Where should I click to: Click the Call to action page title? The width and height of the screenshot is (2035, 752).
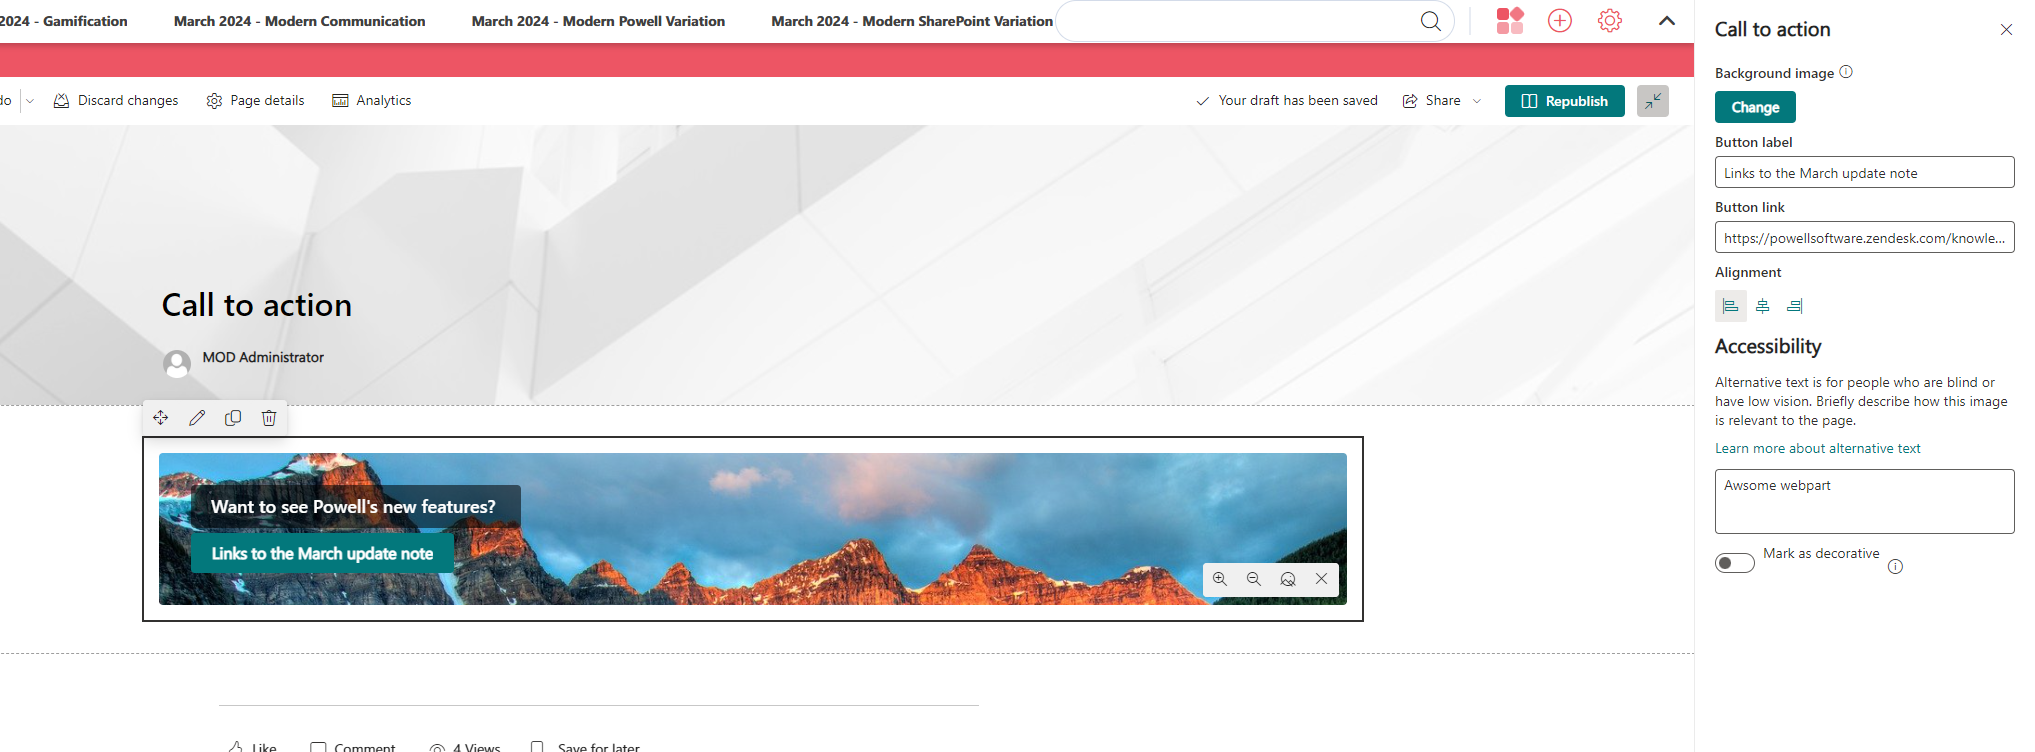(x=257, y=305)
